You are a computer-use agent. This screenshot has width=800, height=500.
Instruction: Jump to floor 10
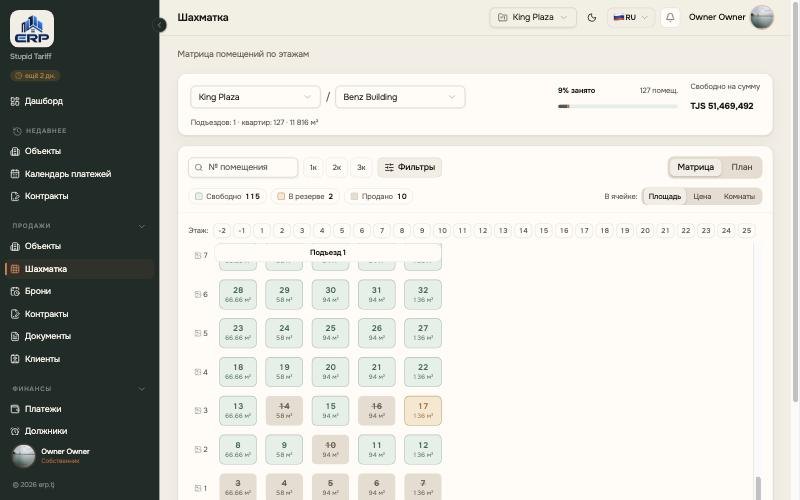tap(442, 231)
